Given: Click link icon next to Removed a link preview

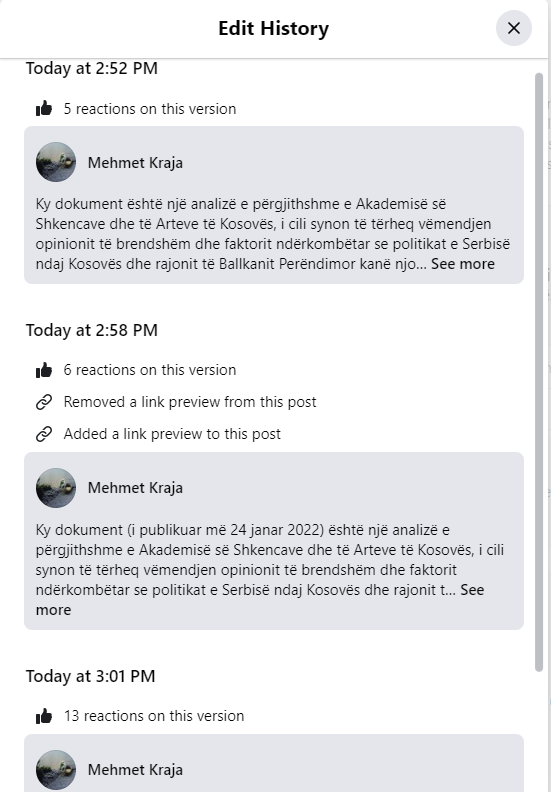Looking at the screenshot, I should (x=44, y=402).
